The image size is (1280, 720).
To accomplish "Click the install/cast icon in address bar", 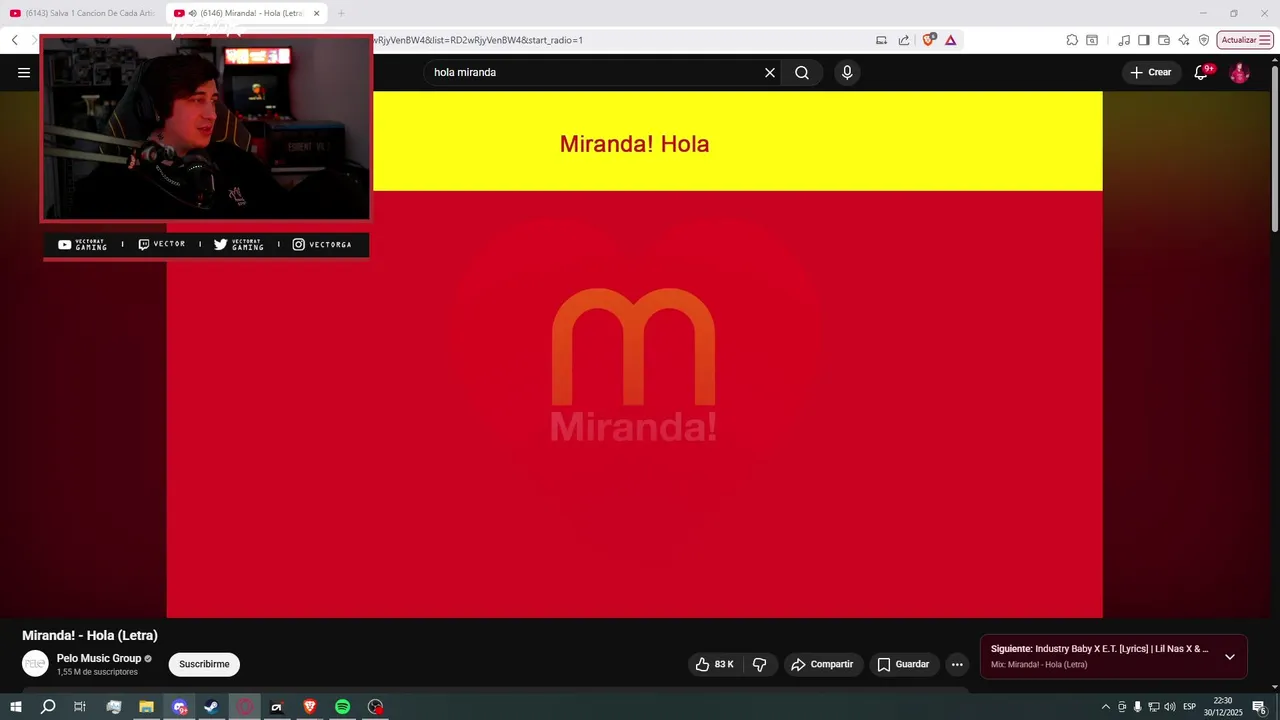I will tap(881, 40).
